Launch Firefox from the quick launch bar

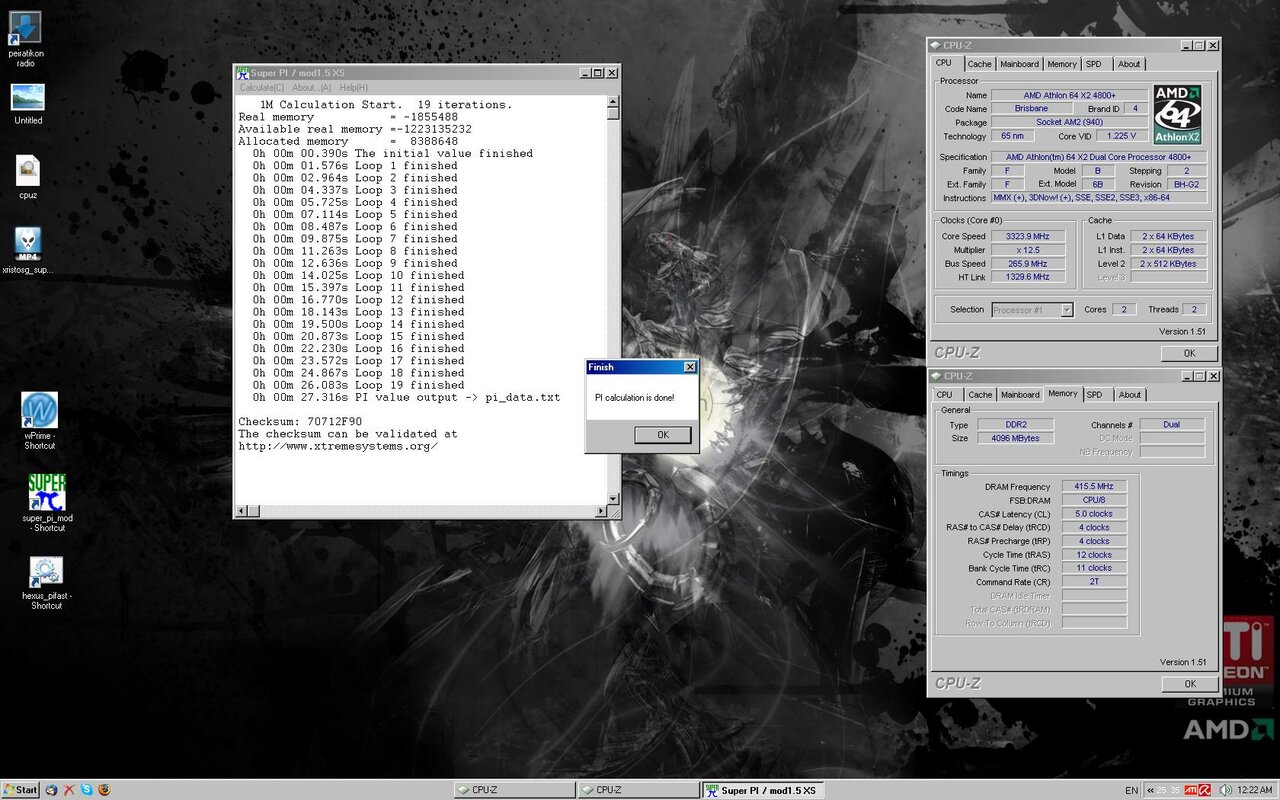104,790
